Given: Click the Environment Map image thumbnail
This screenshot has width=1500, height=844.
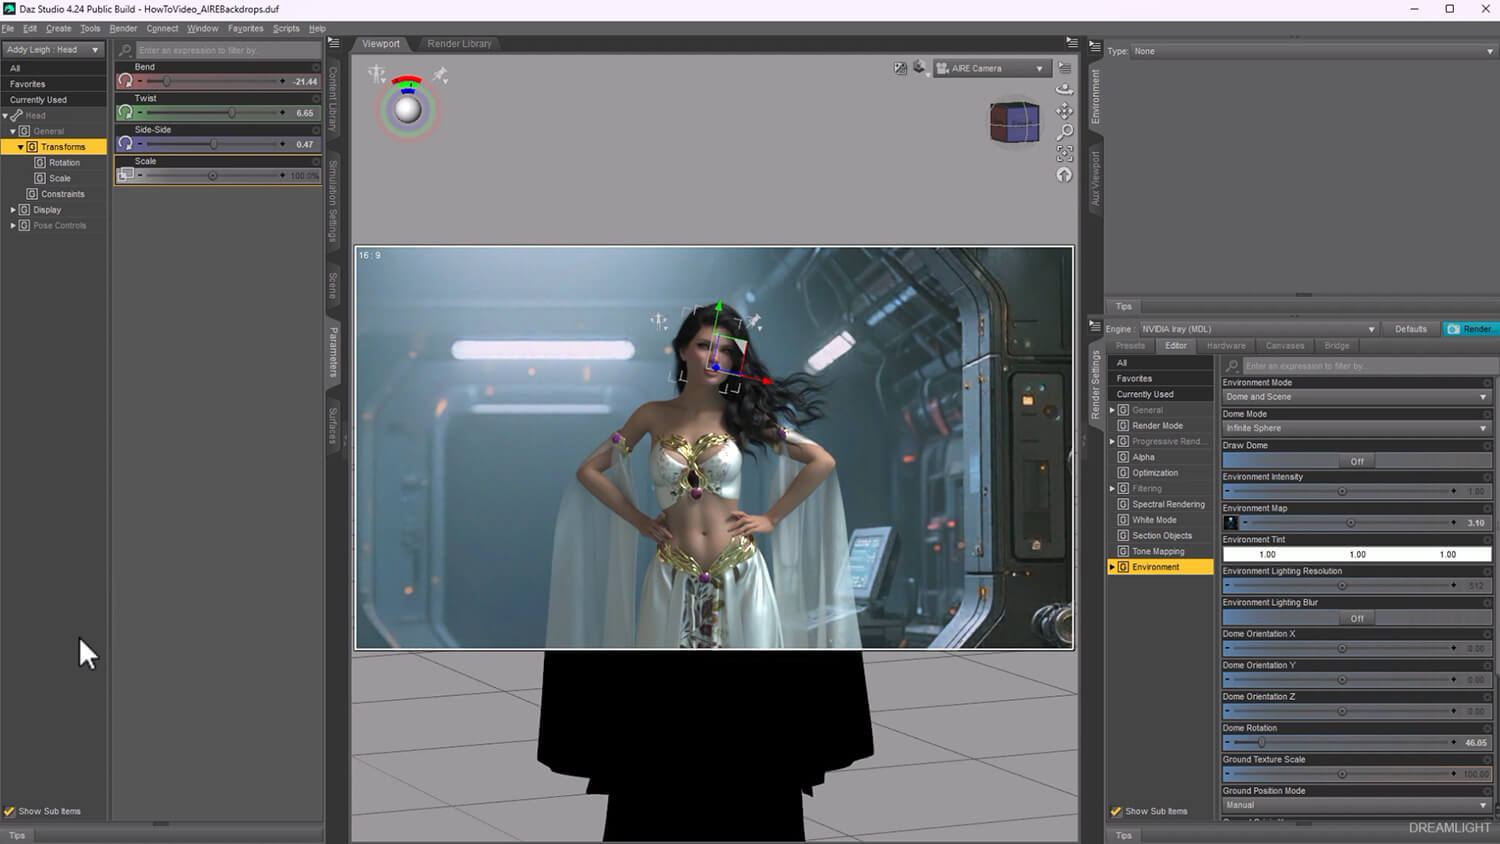Looking at the screenshot, I should (1231, 522).
